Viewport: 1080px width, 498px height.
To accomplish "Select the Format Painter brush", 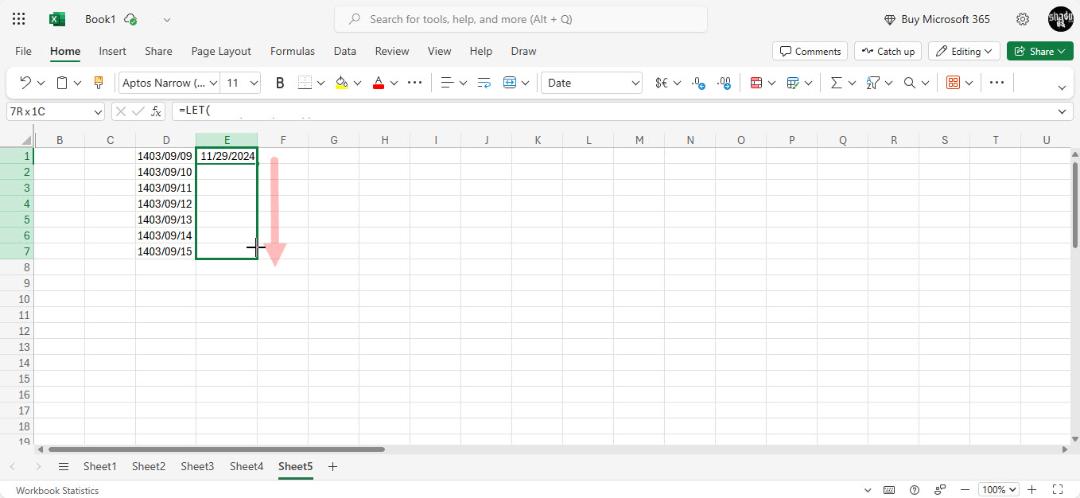I will coord(98,83).
